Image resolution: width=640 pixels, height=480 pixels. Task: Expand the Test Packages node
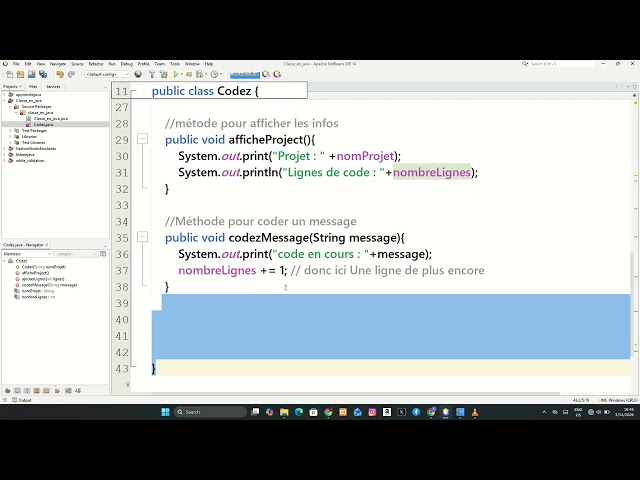point(10,131)
